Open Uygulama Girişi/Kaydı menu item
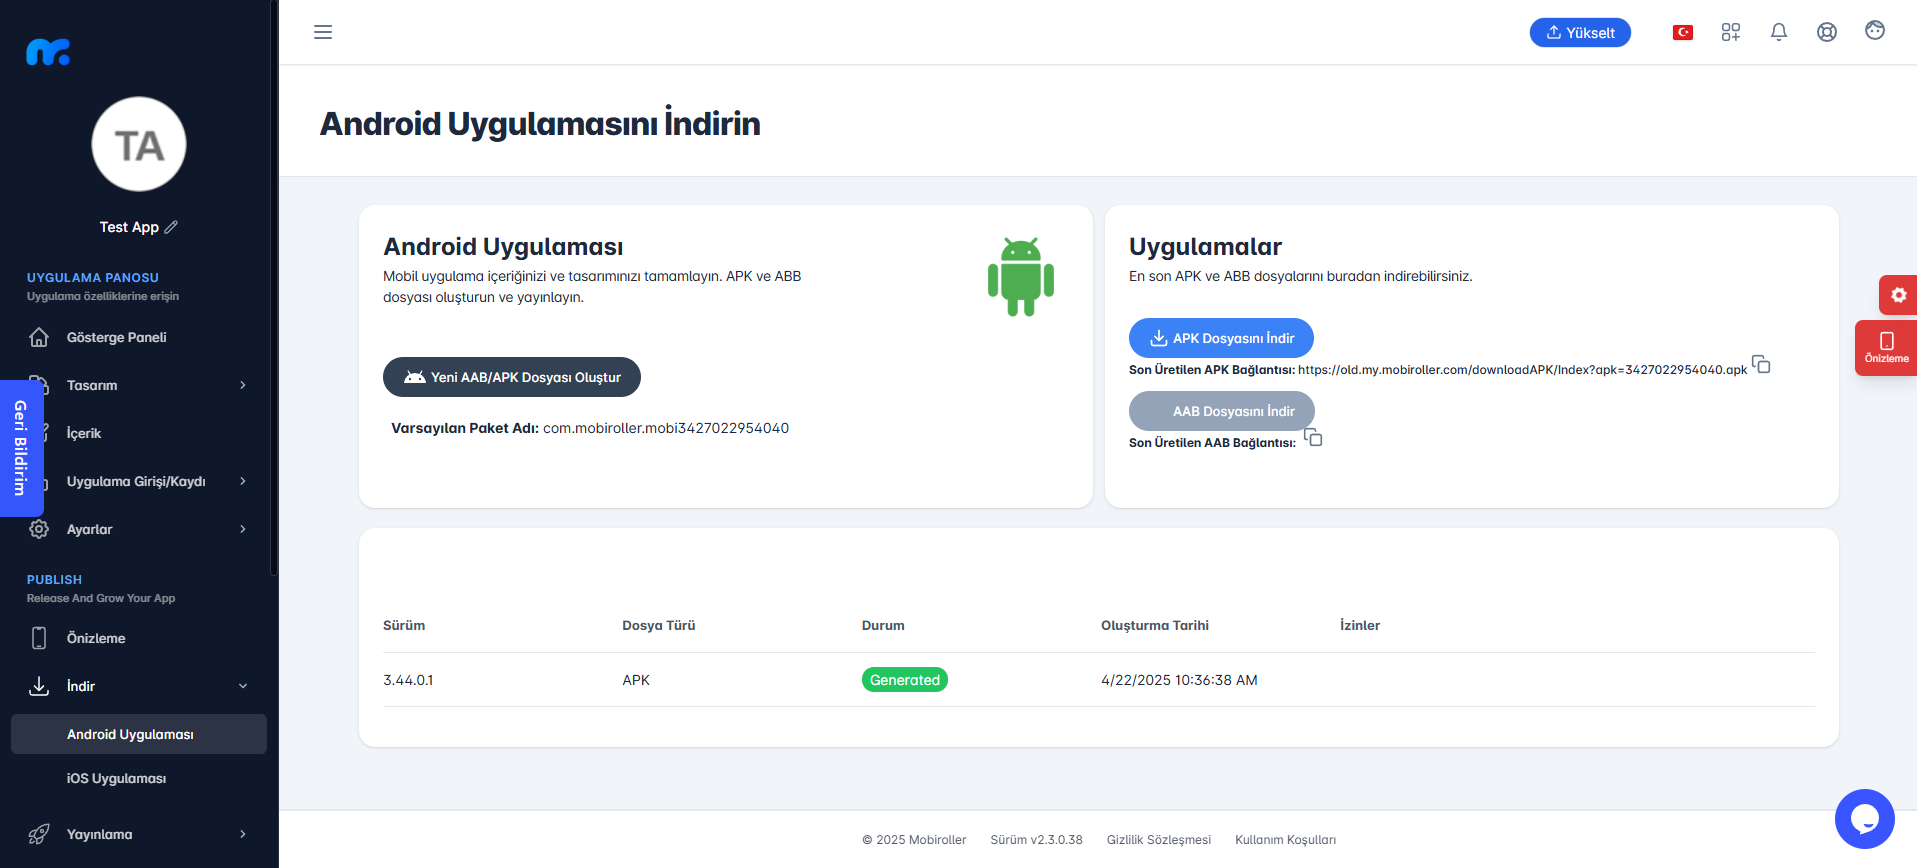1917x868 pixels. [x=139, y=481]
